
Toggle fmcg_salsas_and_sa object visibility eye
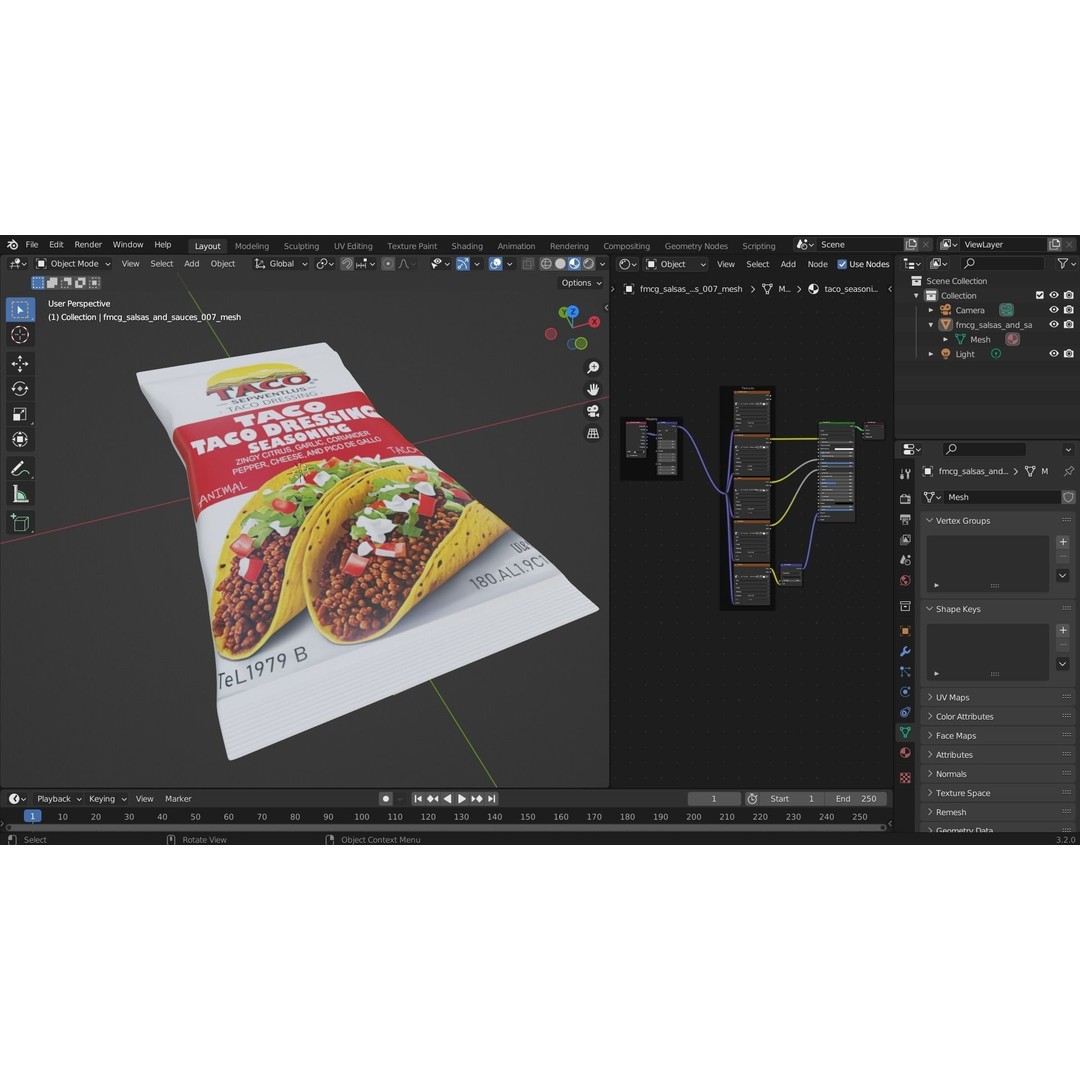(x=1054, y=324)
